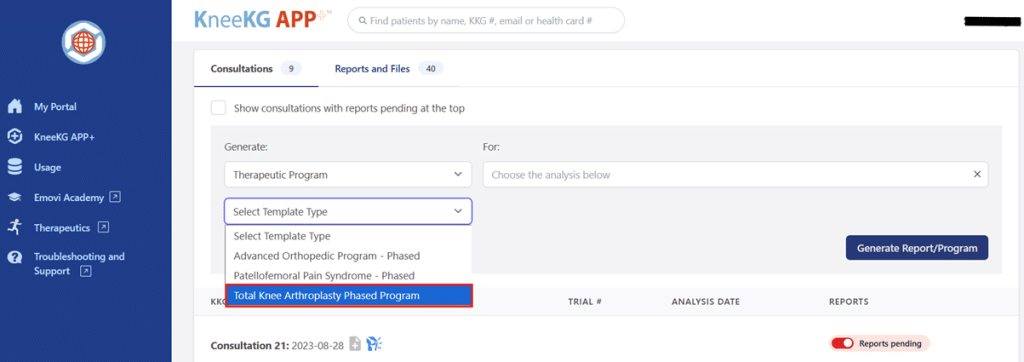Open Therapeutics running figure icon
Screen dimensions: 1024x362
[x=14, y=227]
